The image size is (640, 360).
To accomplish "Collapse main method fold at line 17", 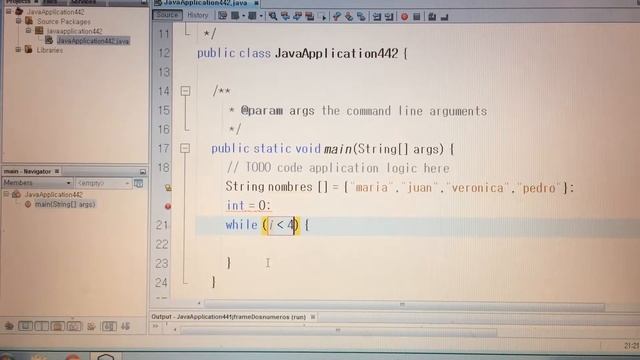I will tap(185, 148).
